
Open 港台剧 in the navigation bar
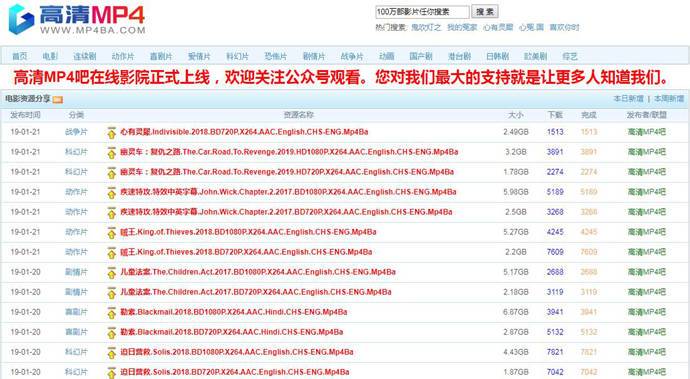(x=459, y=56)
